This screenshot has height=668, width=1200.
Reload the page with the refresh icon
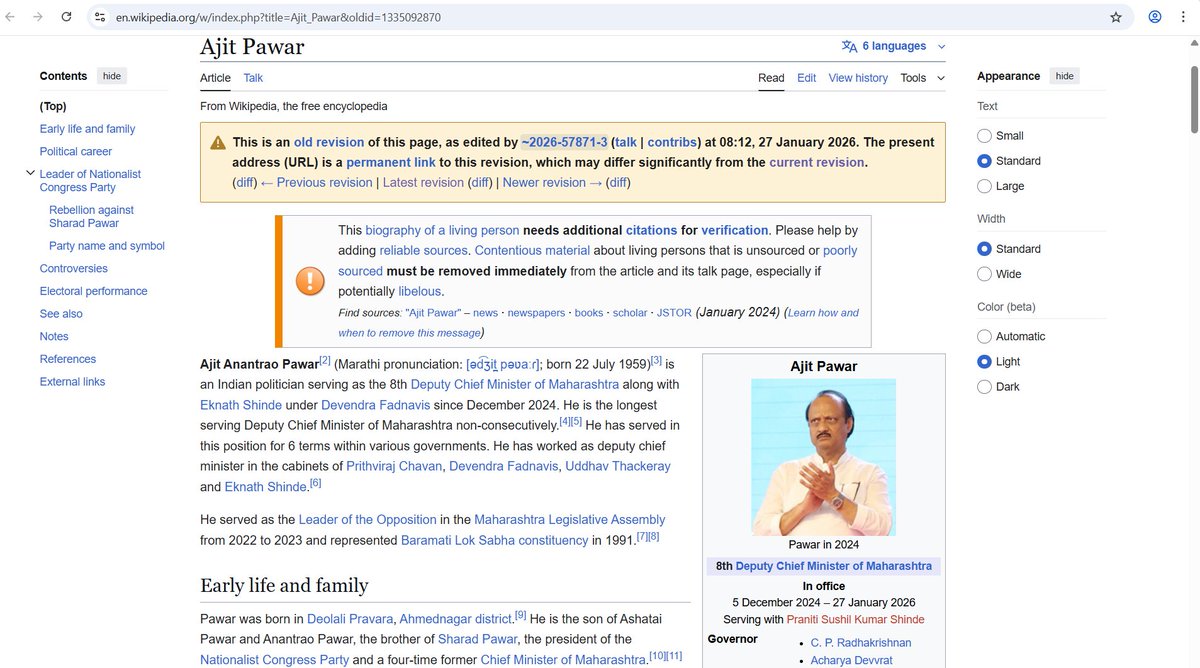coord(66,17)
